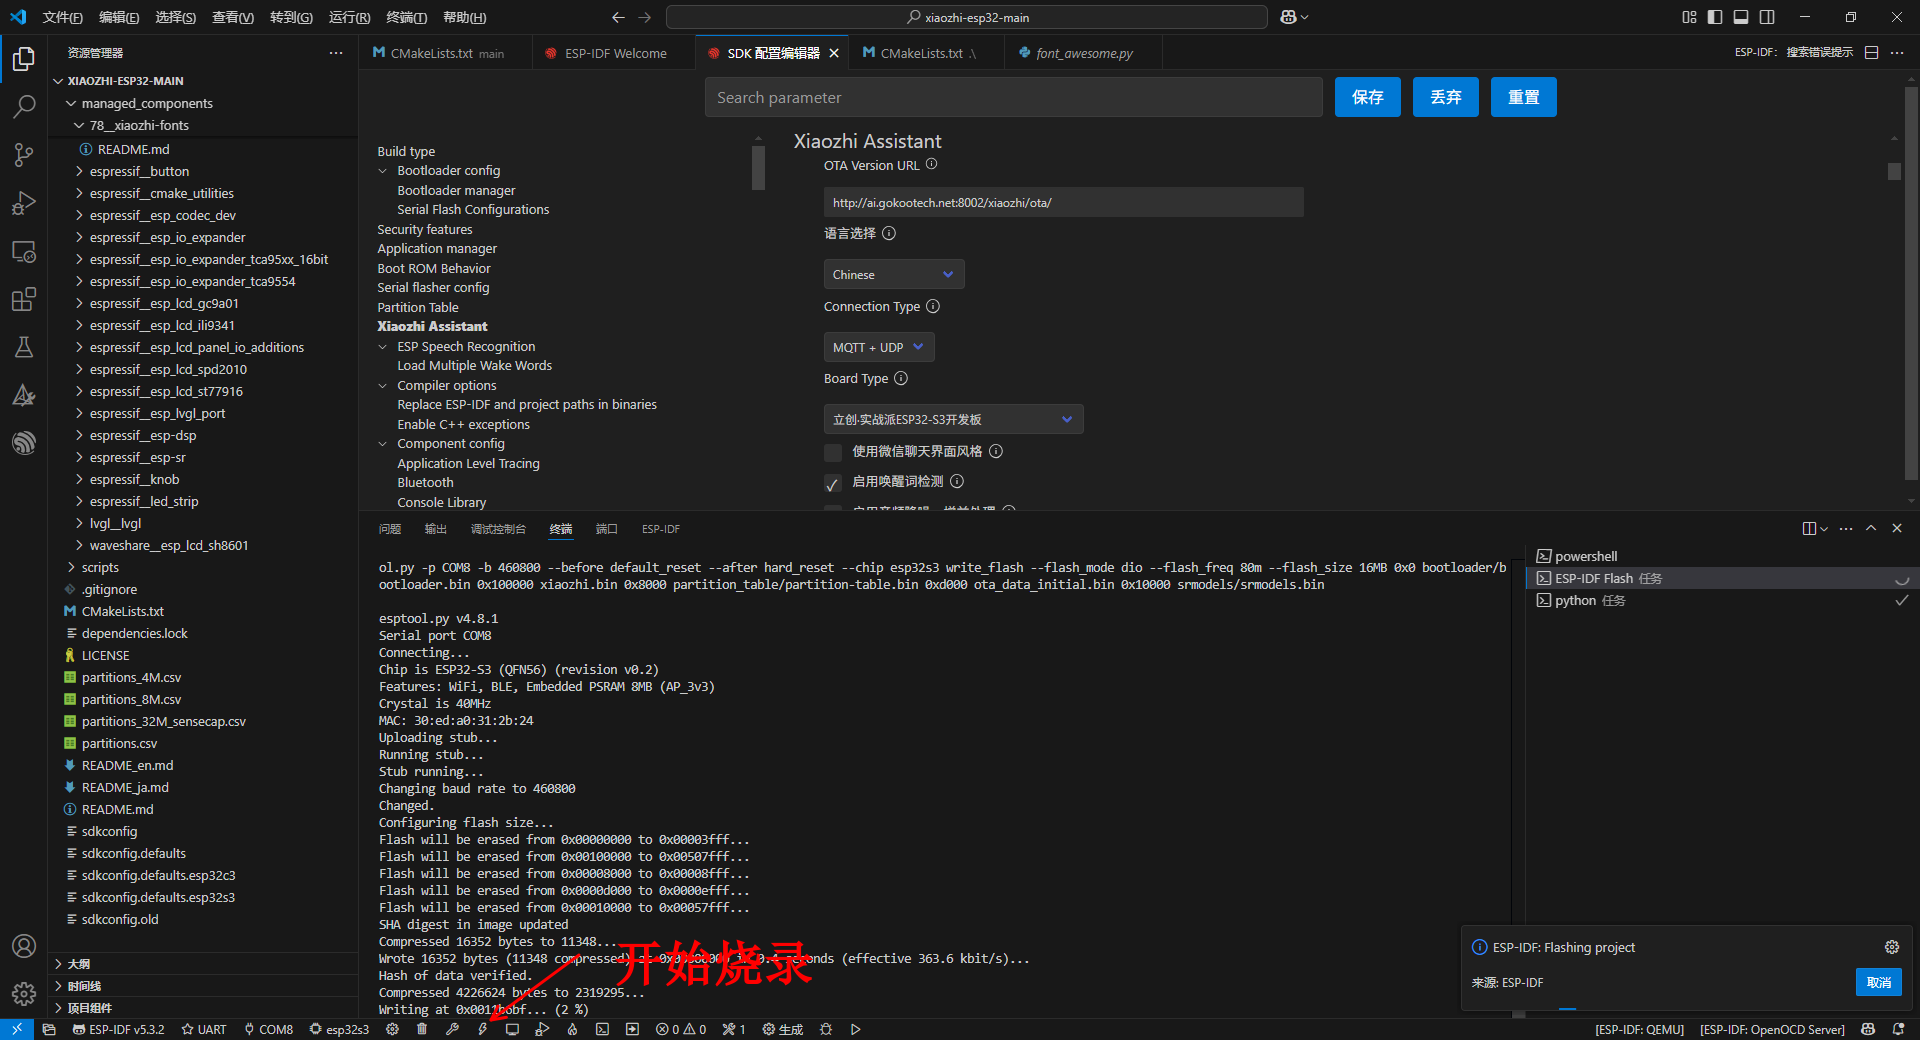Open the 运行(R) menu

[349, 17]
